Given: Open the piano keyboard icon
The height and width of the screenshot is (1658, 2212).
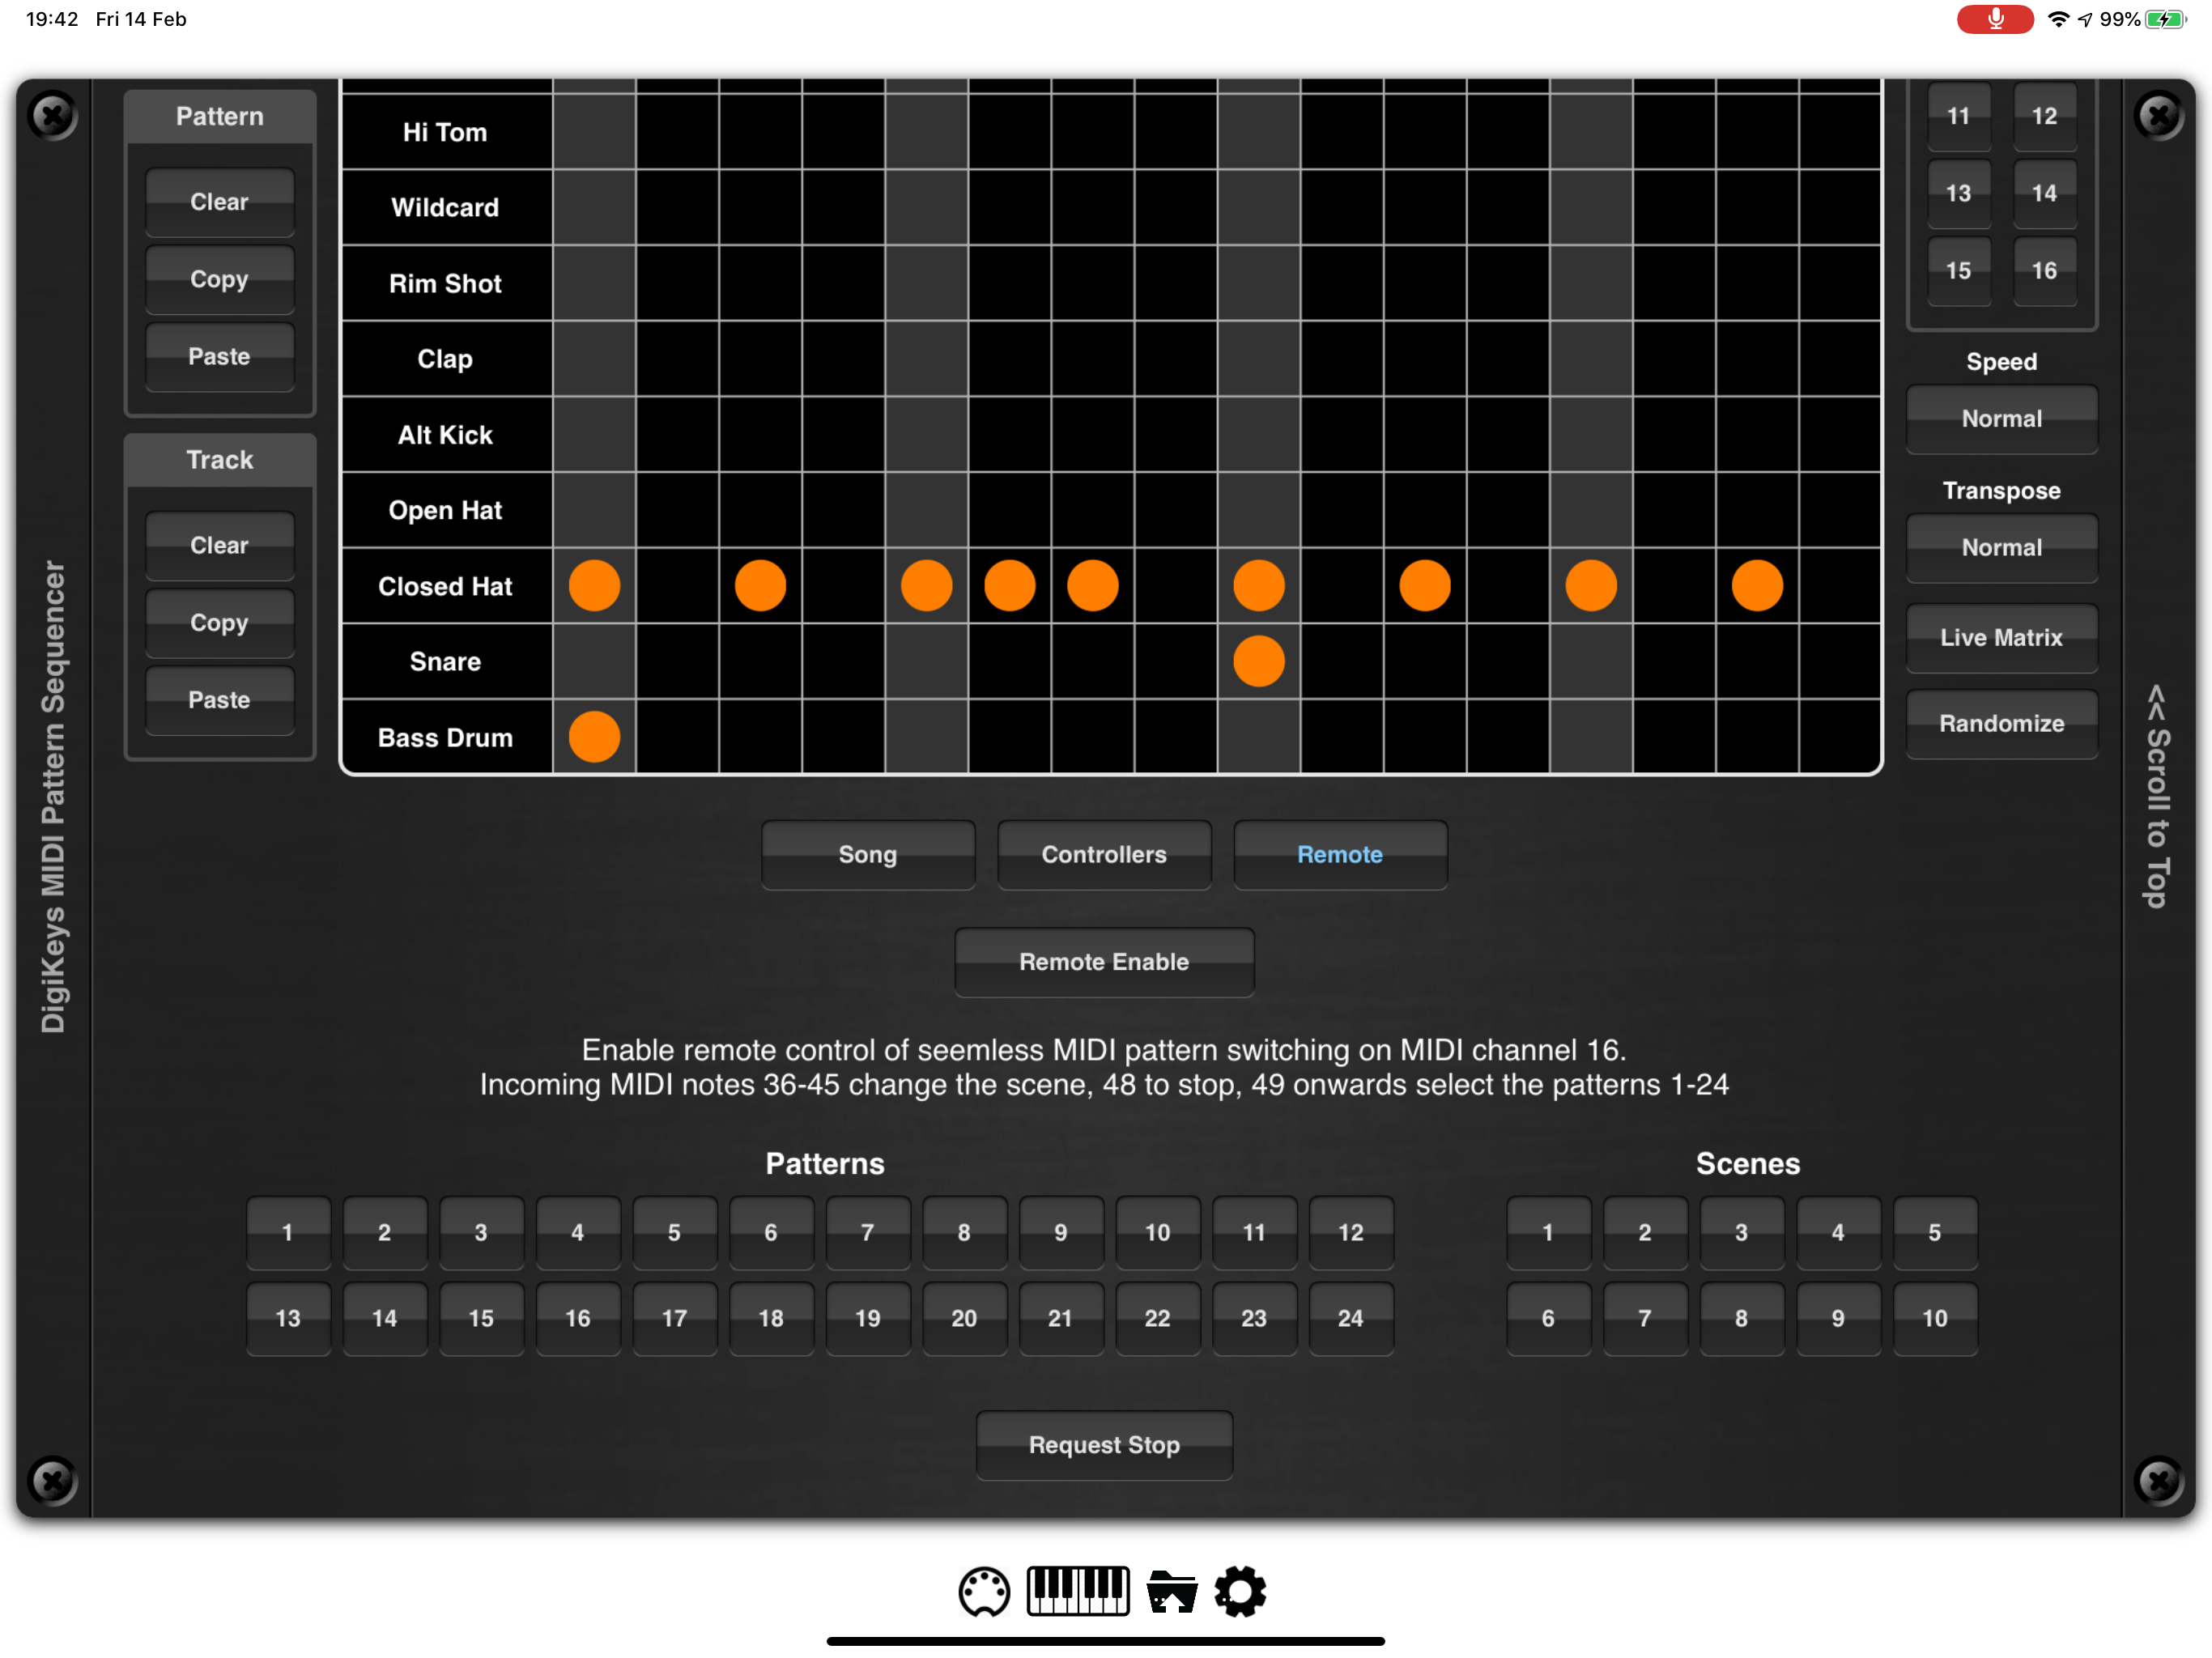Looking at the screenshot, I should coord(1078,1591).
